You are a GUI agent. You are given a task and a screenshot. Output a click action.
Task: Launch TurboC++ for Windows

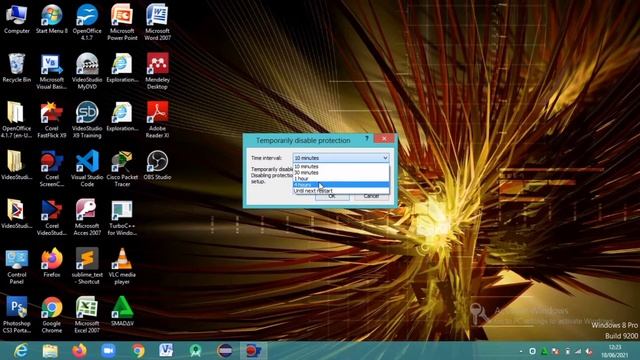coord(122,217)
